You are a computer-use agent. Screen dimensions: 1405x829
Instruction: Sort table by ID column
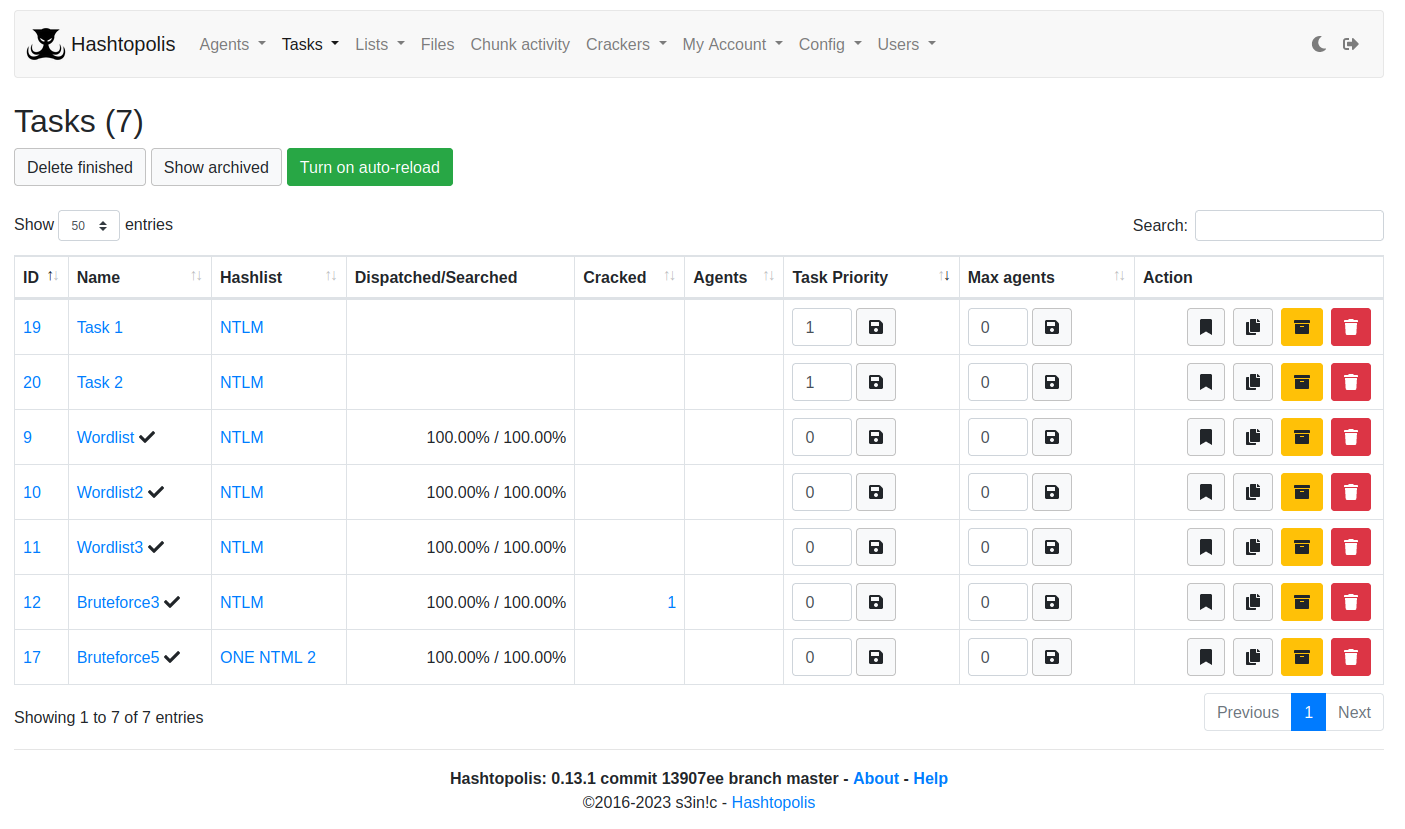tap(41, 277)
